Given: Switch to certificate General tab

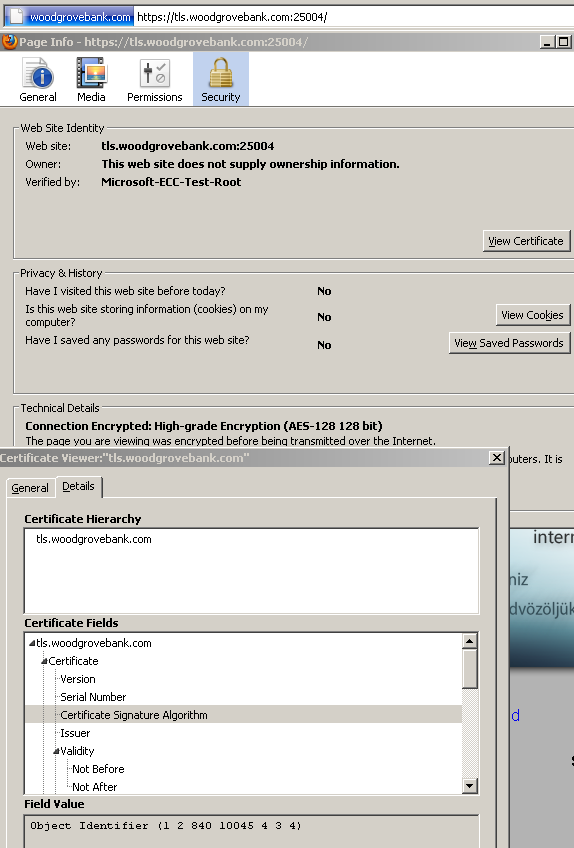Looking at the screenshot, I should click(x=30, y=488).
